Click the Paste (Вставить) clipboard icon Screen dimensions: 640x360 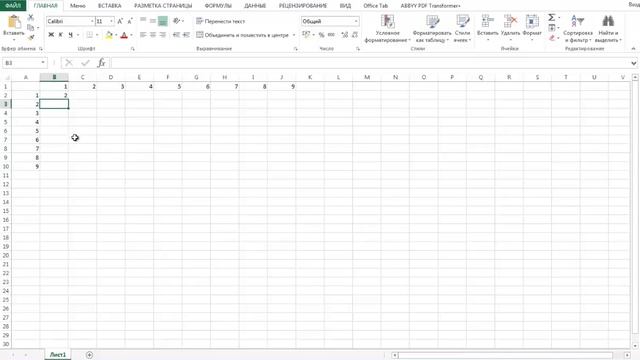pyautogui.click(x=14, y=22)
